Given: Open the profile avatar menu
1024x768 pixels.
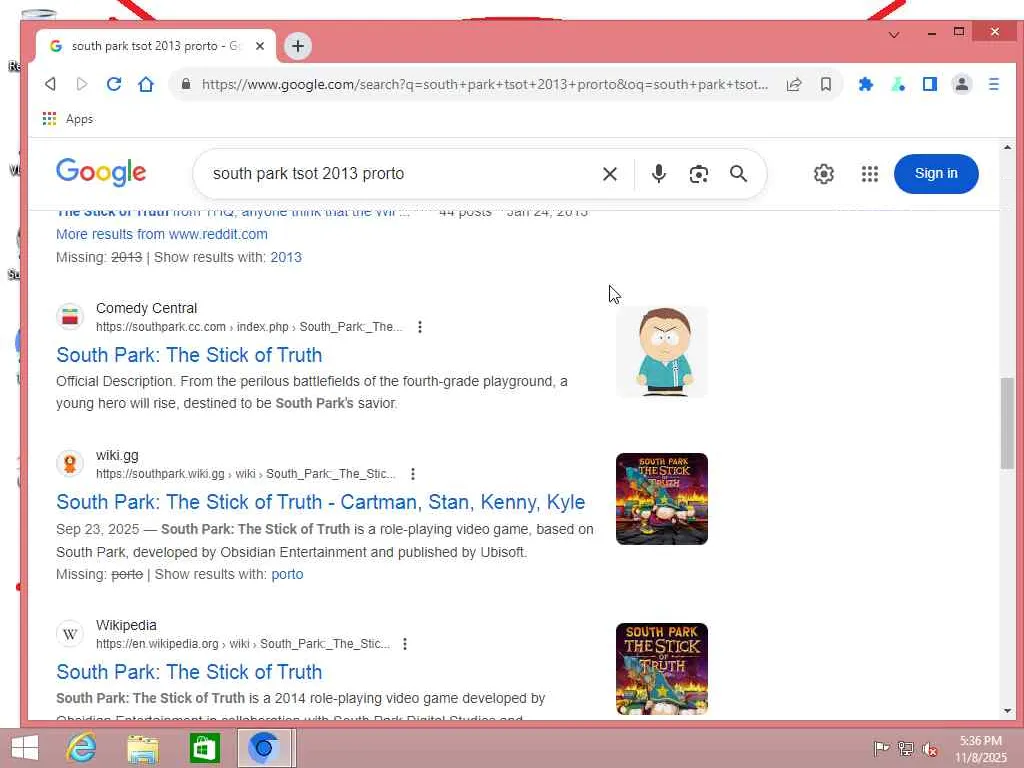Looking at the screenshot, I should tap(962, 84).
